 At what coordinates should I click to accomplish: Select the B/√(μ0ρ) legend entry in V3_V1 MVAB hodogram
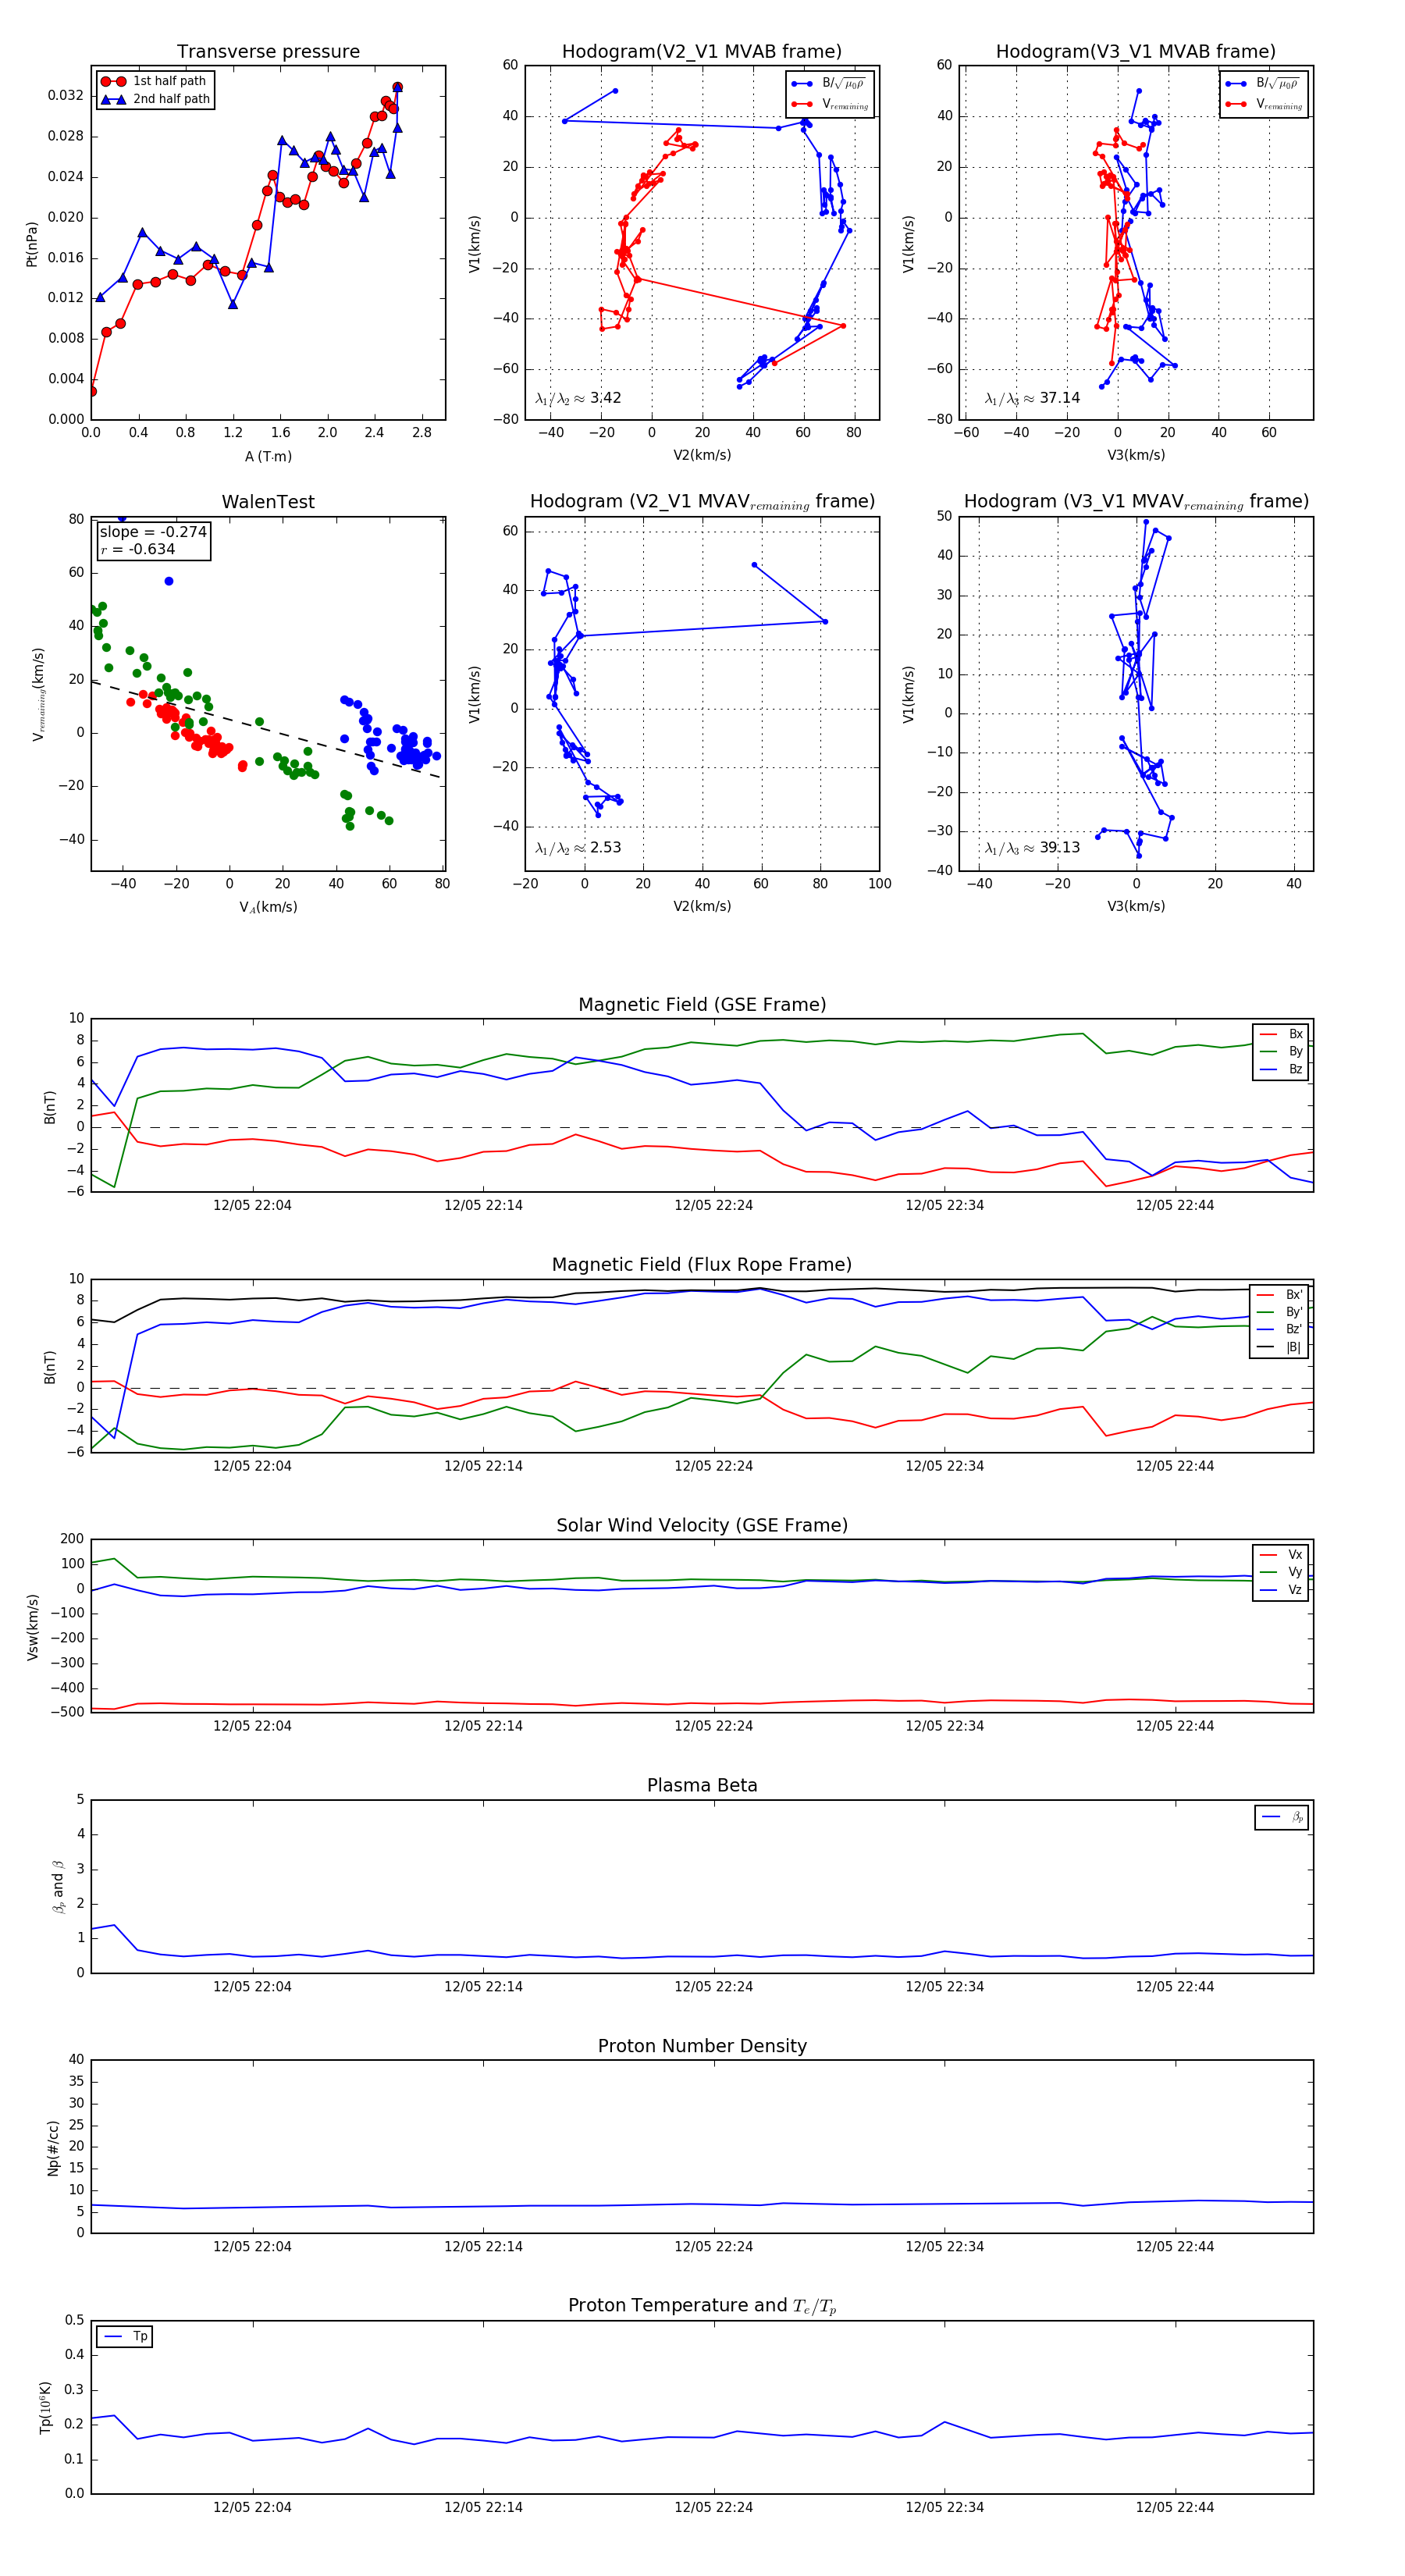tap(1263, 83)
